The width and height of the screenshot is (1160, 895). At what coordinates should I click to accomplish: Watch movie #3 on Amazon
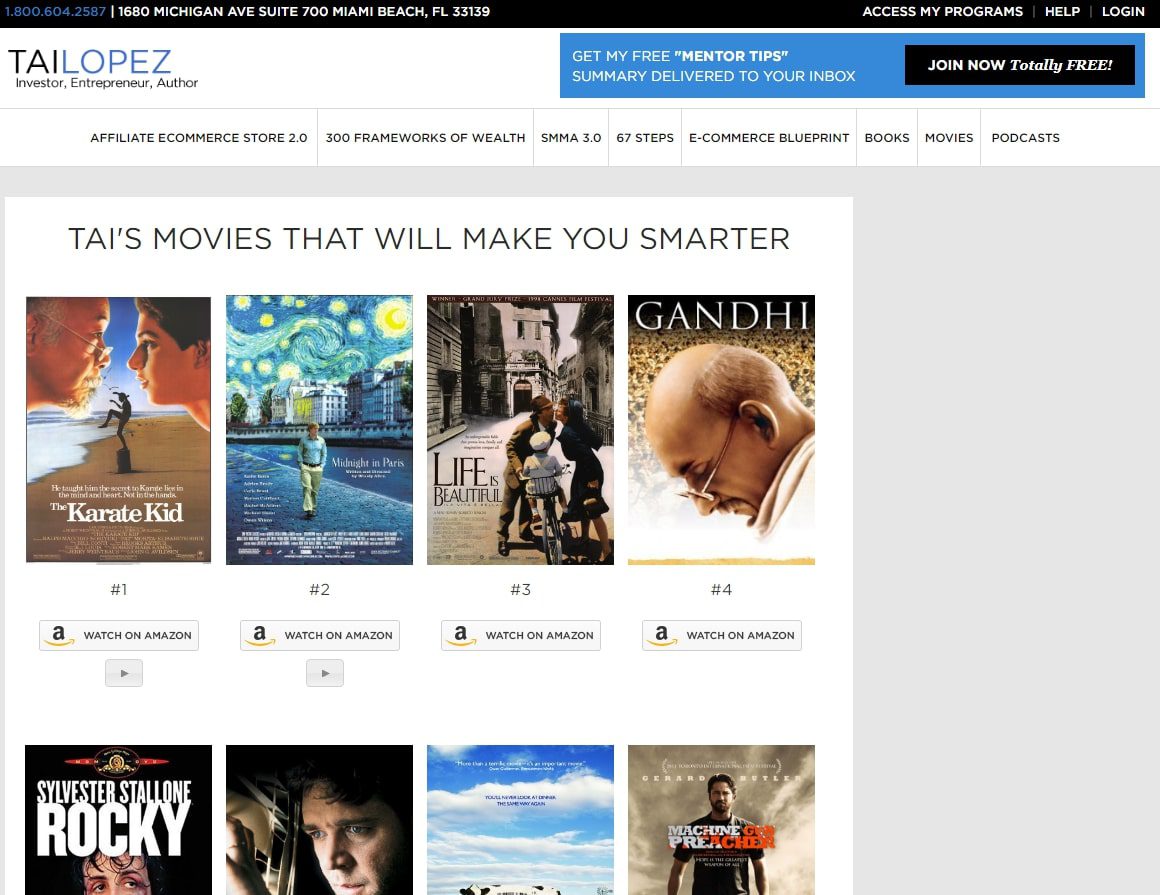(x=521, y=635)
